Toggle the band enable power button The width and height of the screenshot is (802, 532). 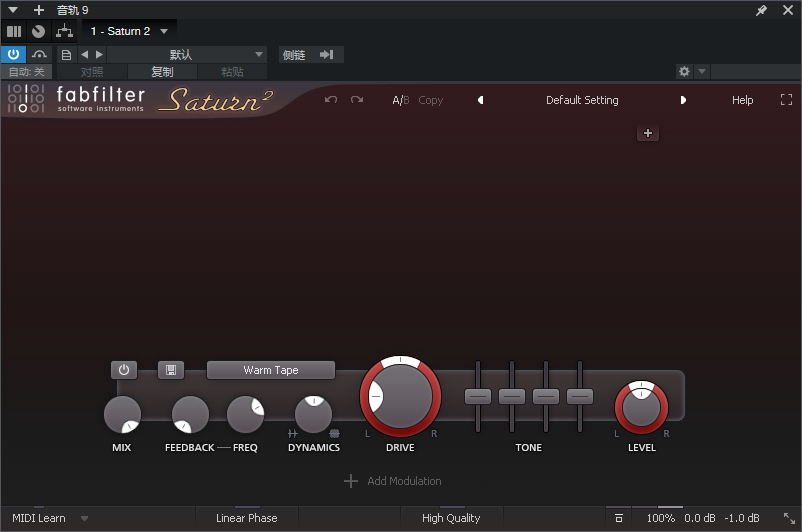(124, 370)
